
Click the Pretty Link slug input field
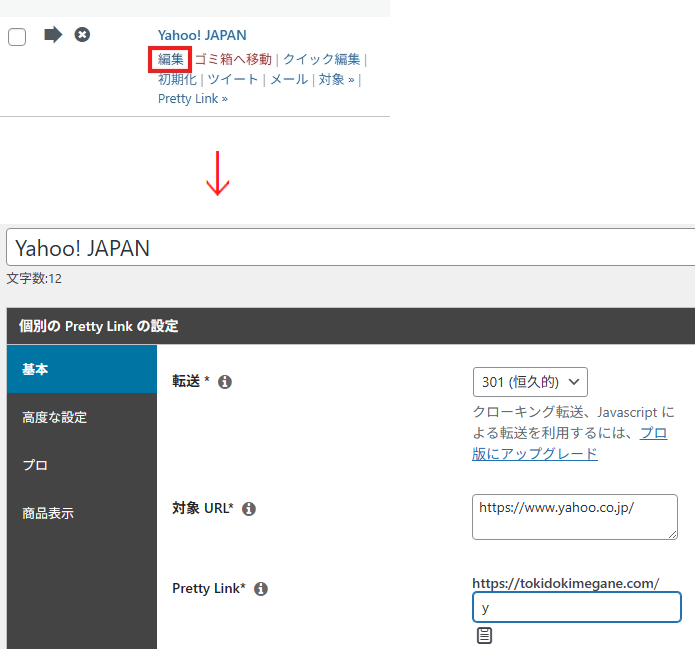[x=576, y=607]
